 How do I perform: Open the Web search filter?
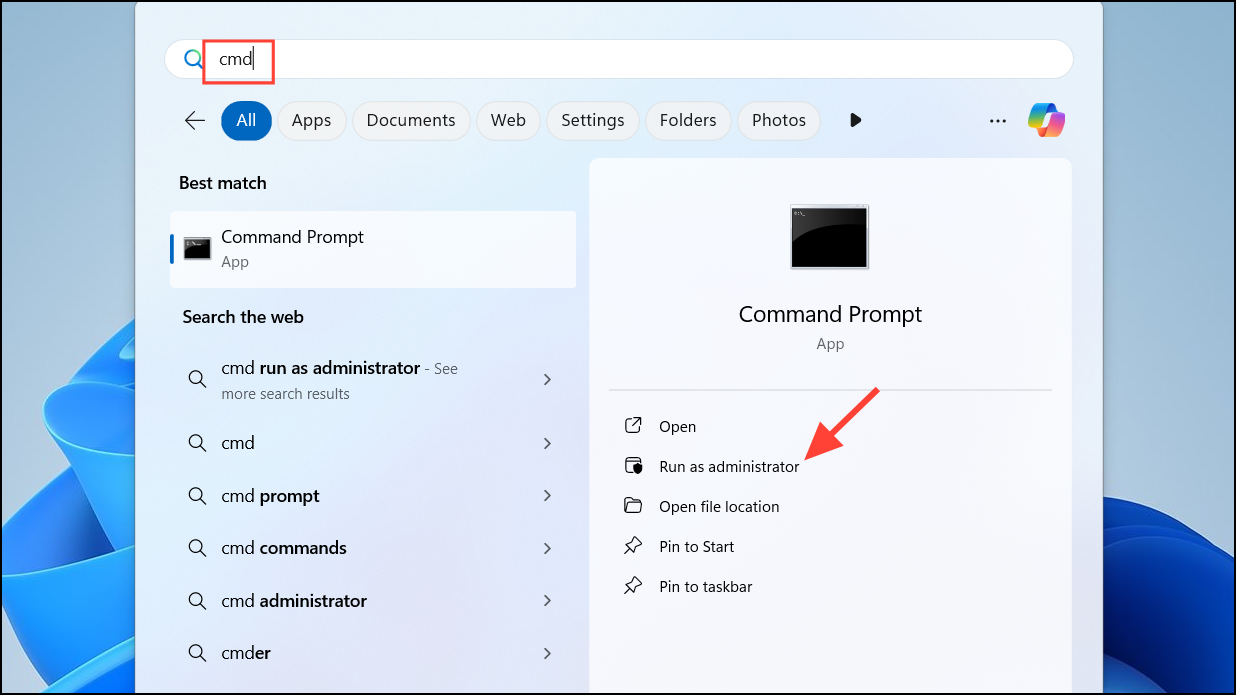click(508, 120)
